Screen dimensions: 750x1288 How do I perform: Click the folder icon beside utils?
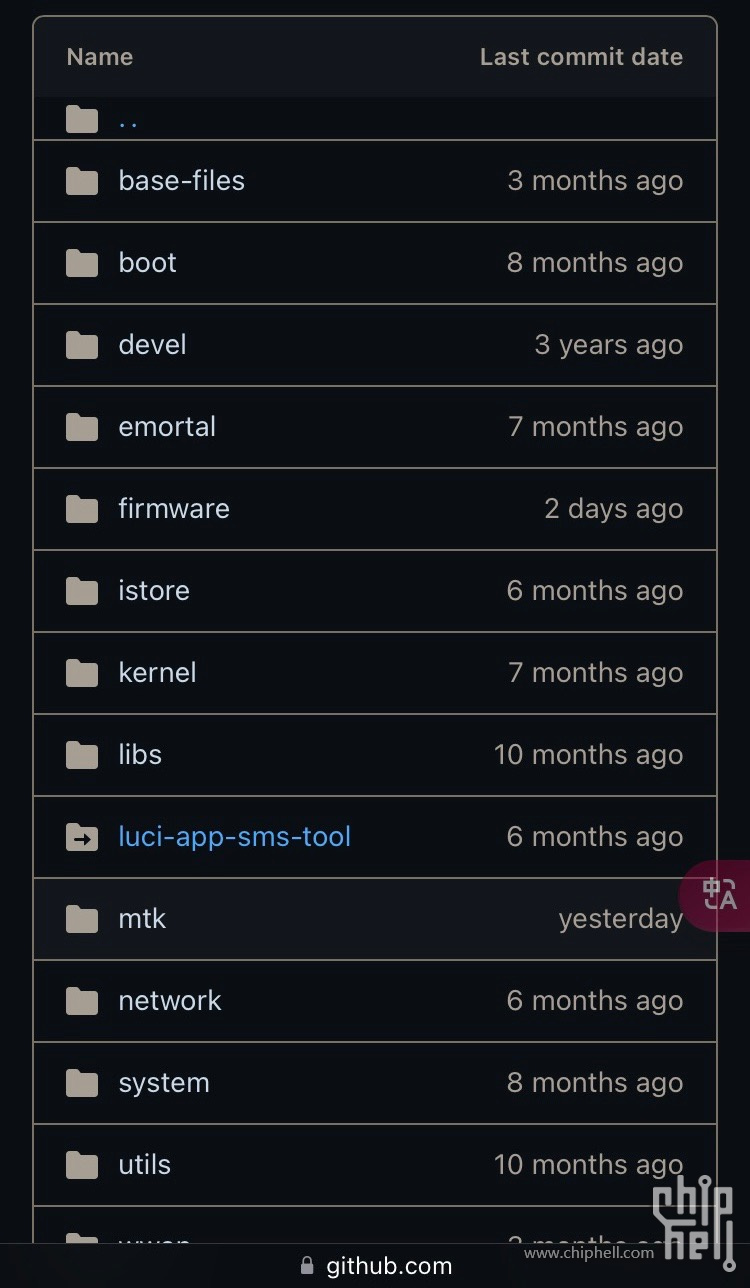point(82,1165)
